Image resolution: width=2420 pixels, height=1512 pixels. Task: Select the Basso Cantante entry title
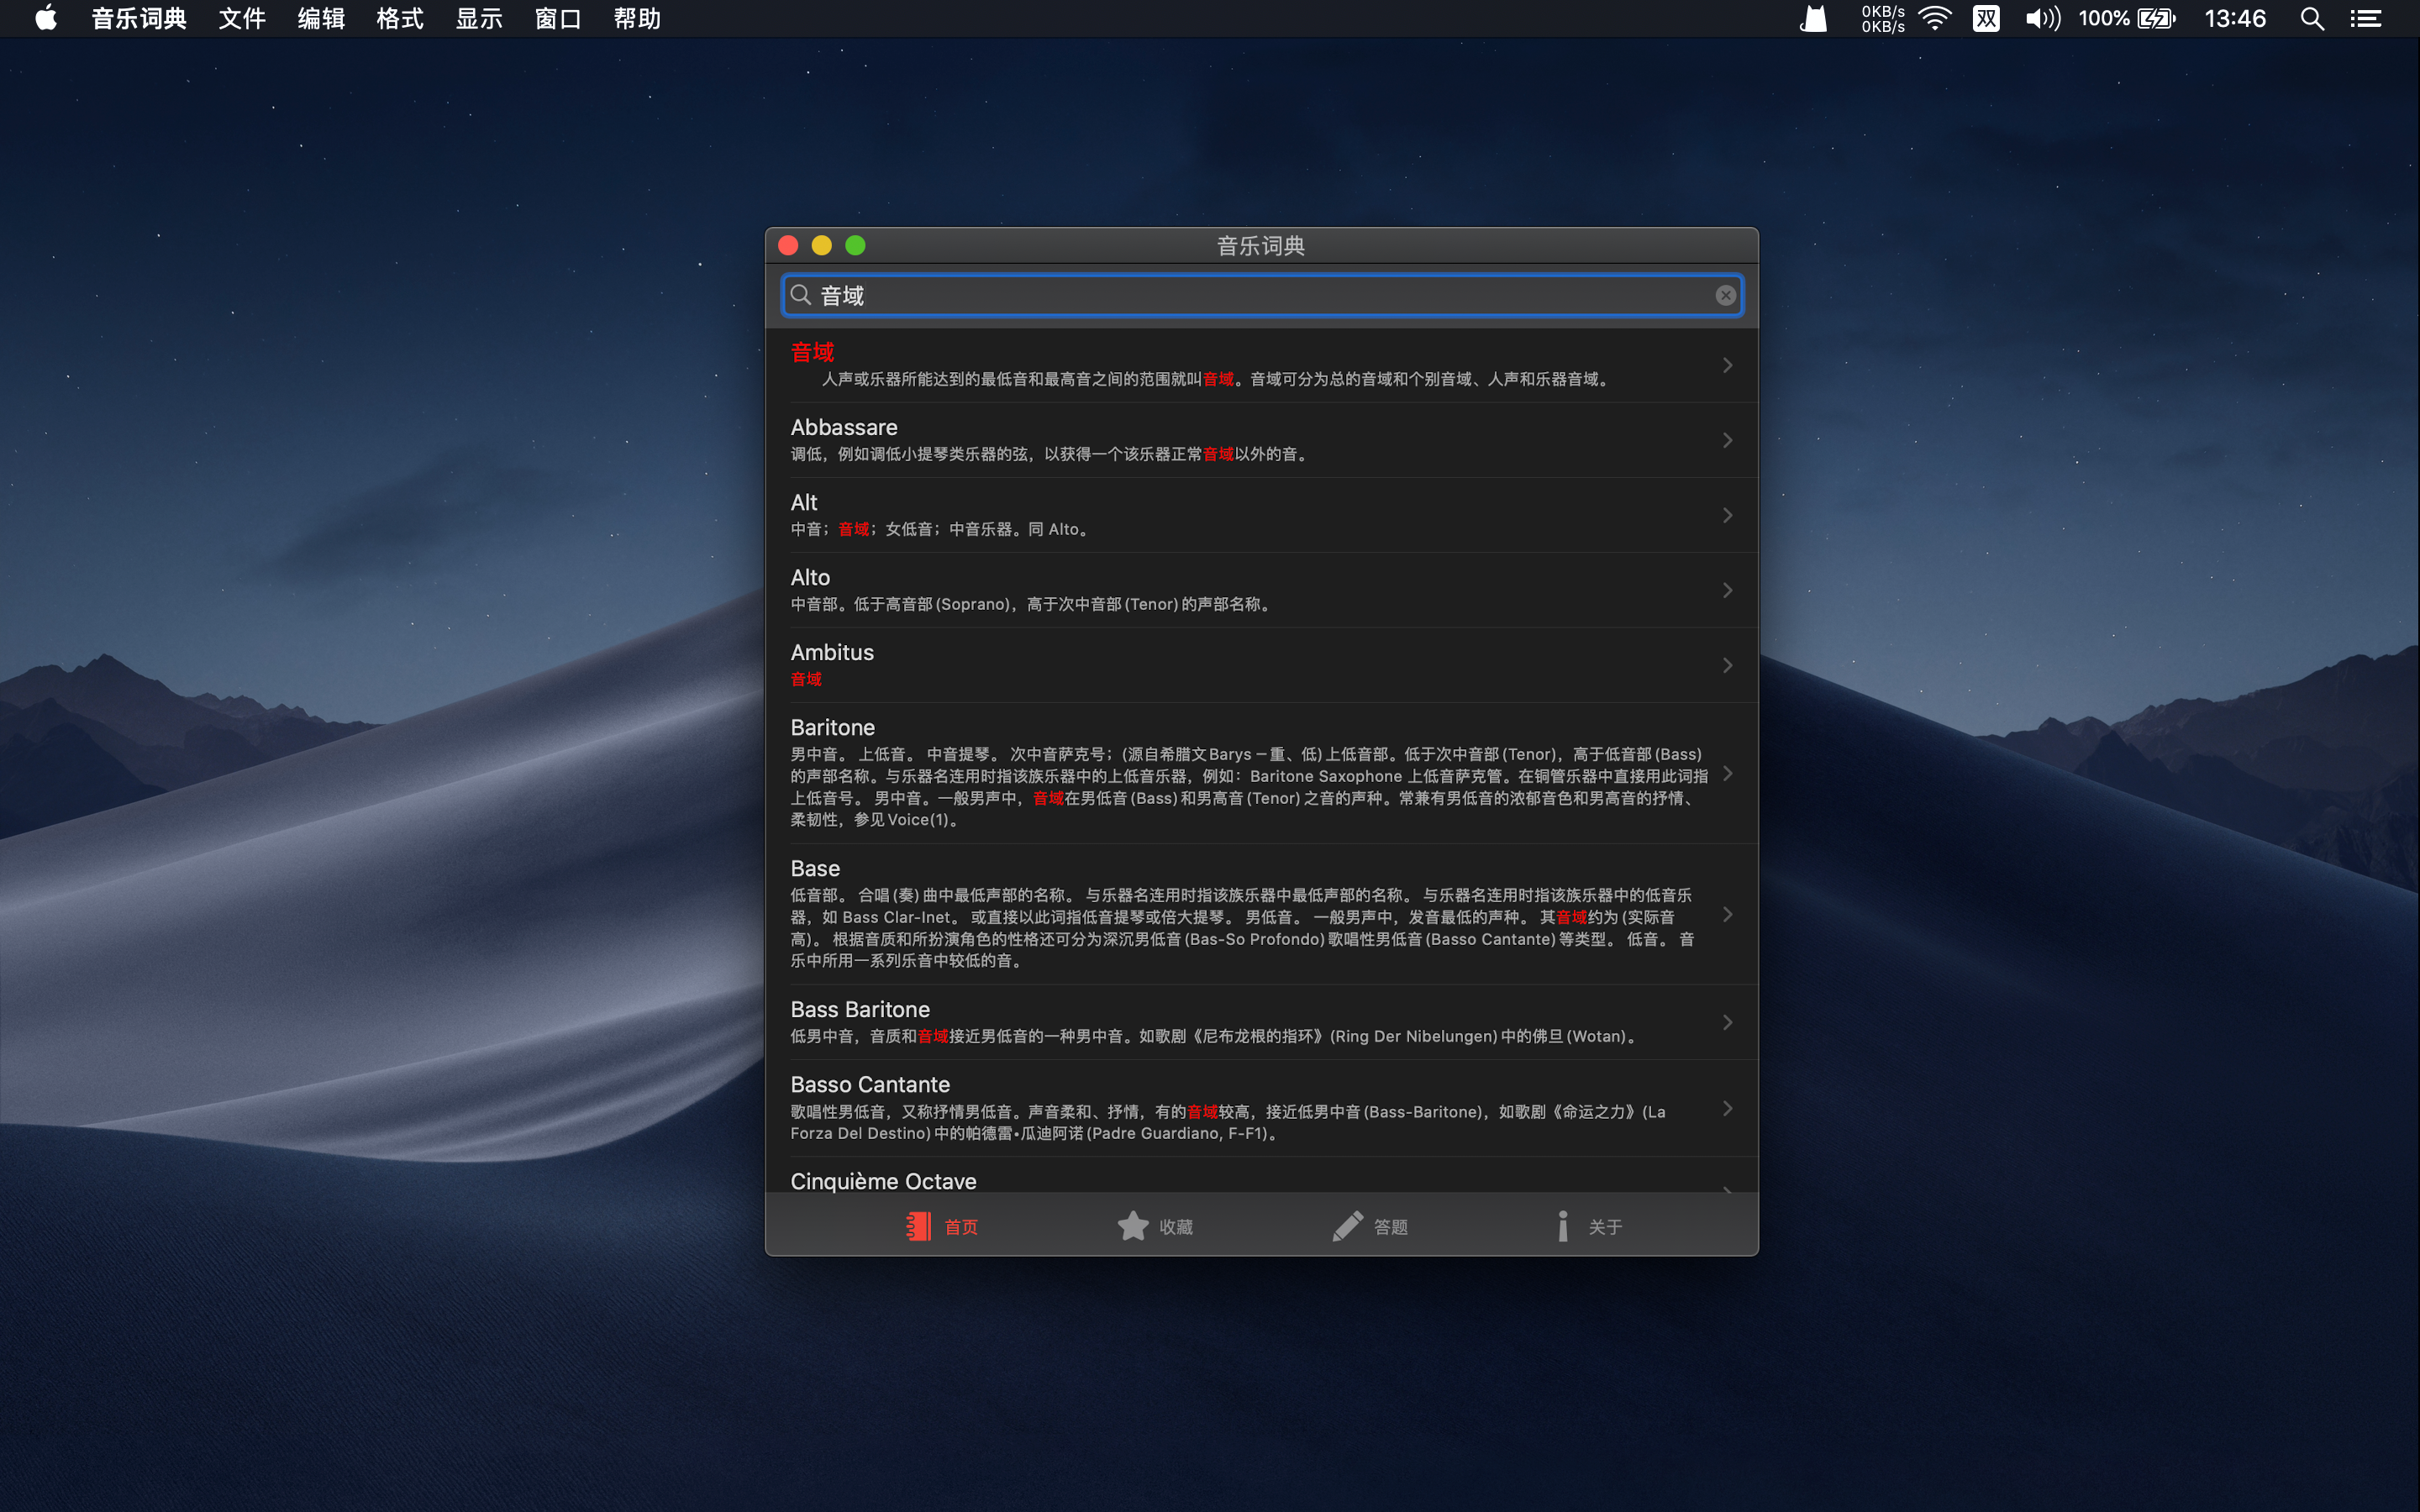click(870, 1084)
